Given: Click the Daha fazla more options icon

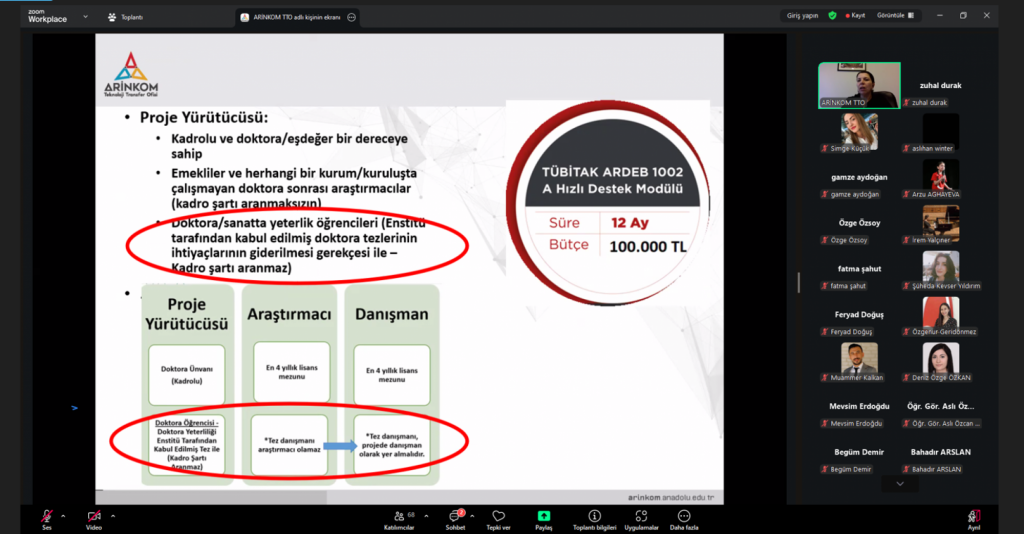Looking at the screenshot, I should click(684, 516).
